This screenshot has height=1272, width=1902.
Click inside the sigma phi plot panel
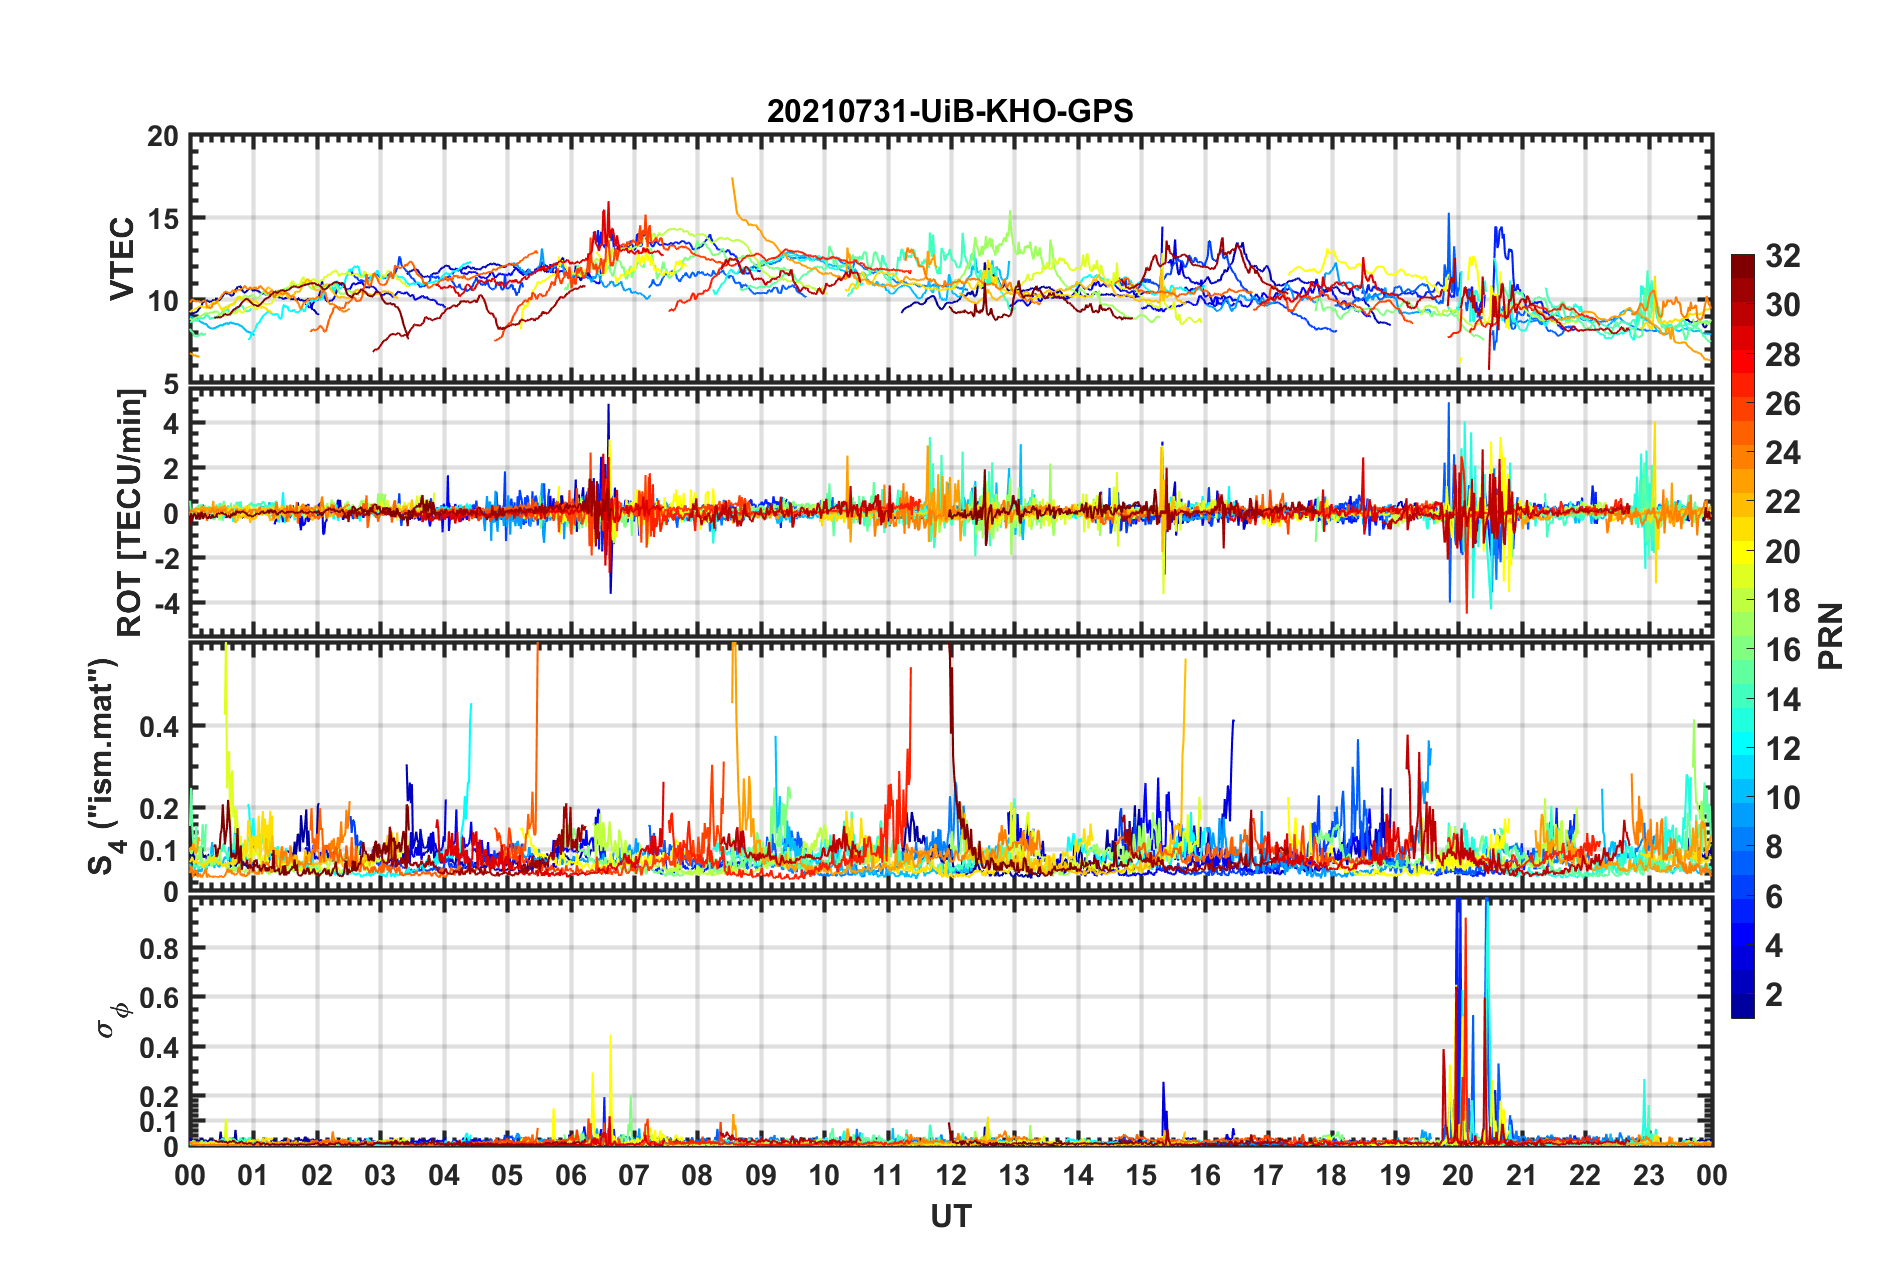coord(951,1021)
